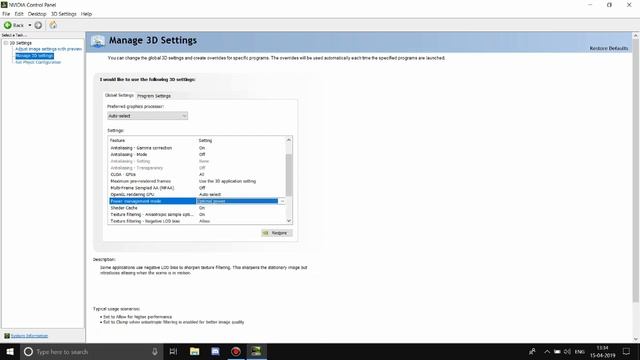Click the volume tray icon

[x=567, y=351]
